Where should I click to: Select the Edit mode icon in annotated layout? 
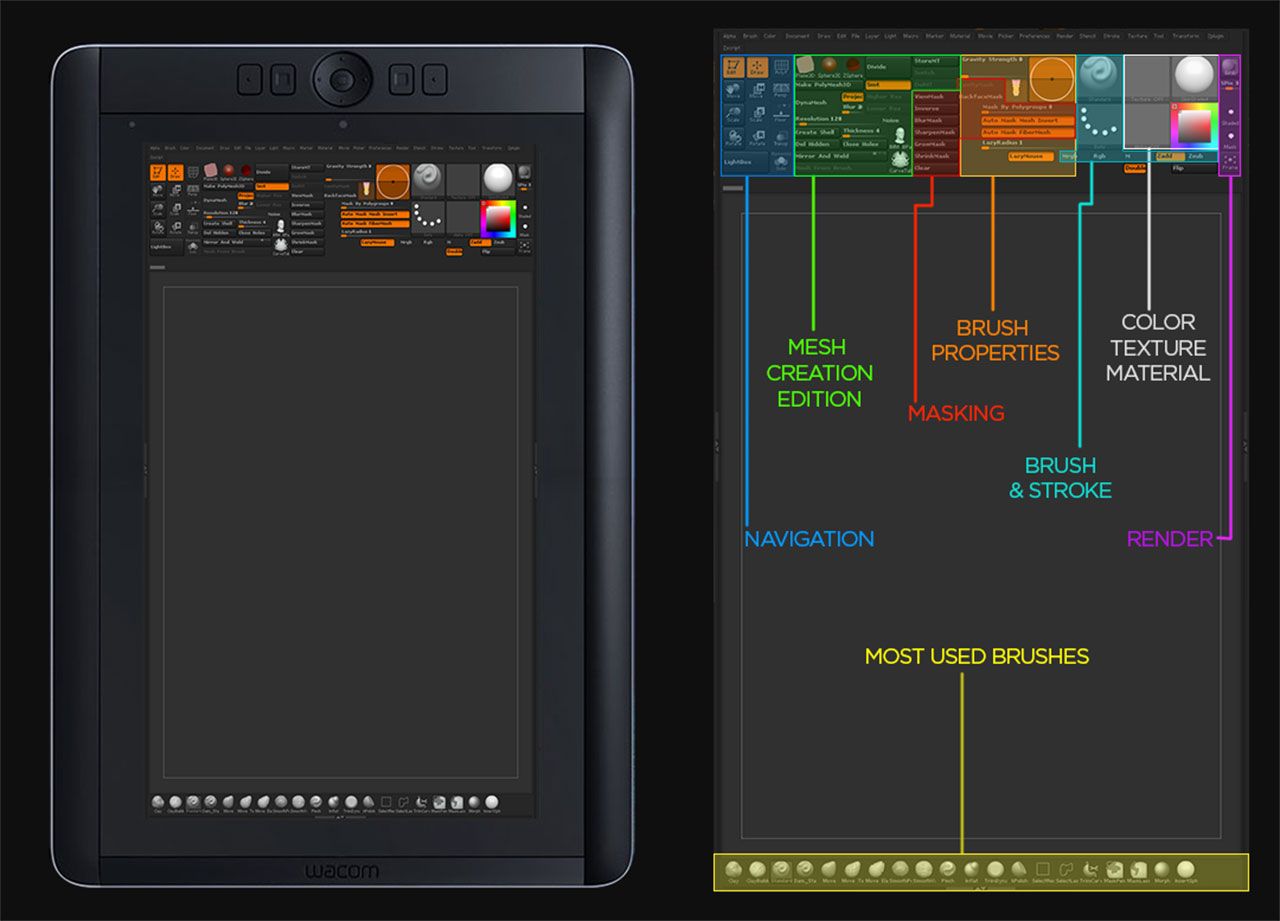pyautogui.click(x=734, y=67)
